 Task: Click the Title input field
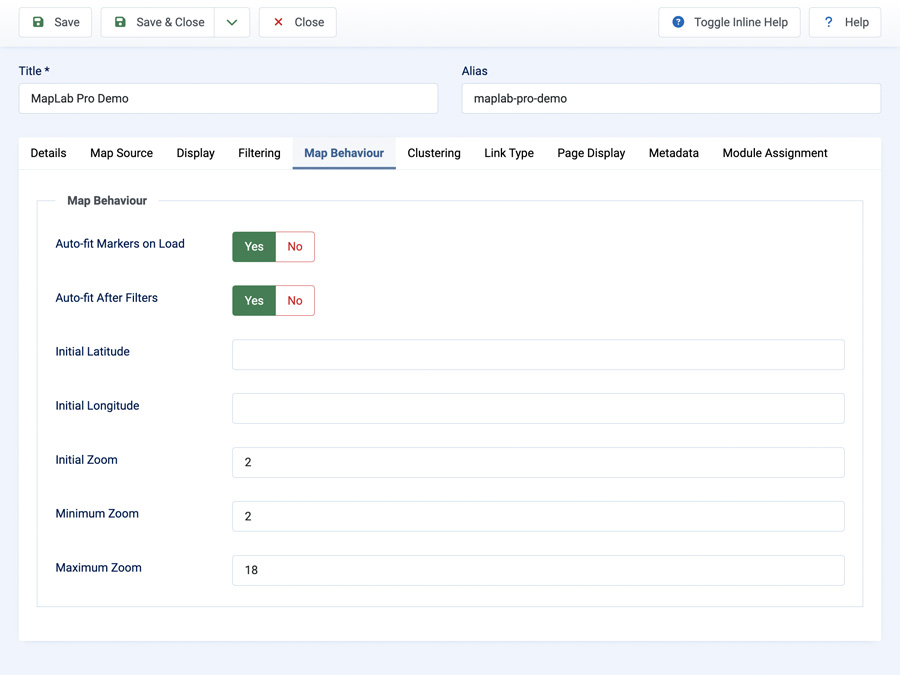tap(228, 99)
